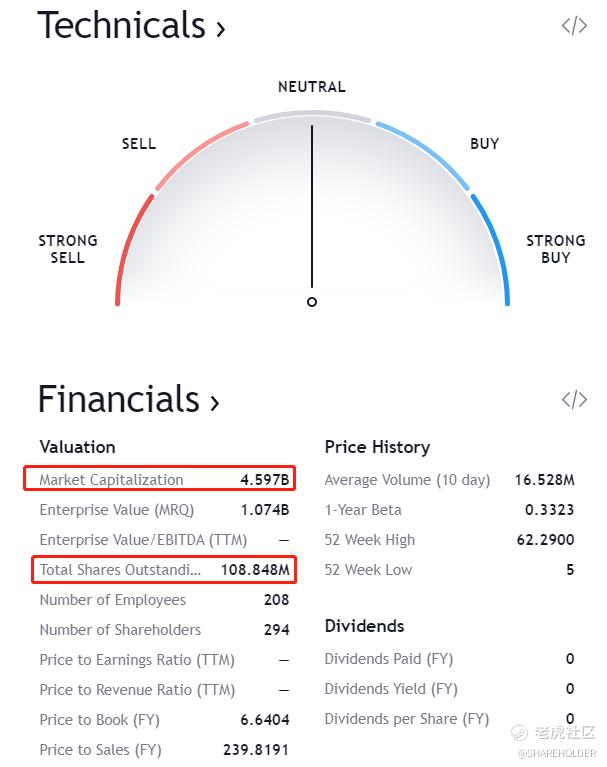607x767 pixels.
Task: Expand the Technicals heading chevron
Action: point(221,28)
